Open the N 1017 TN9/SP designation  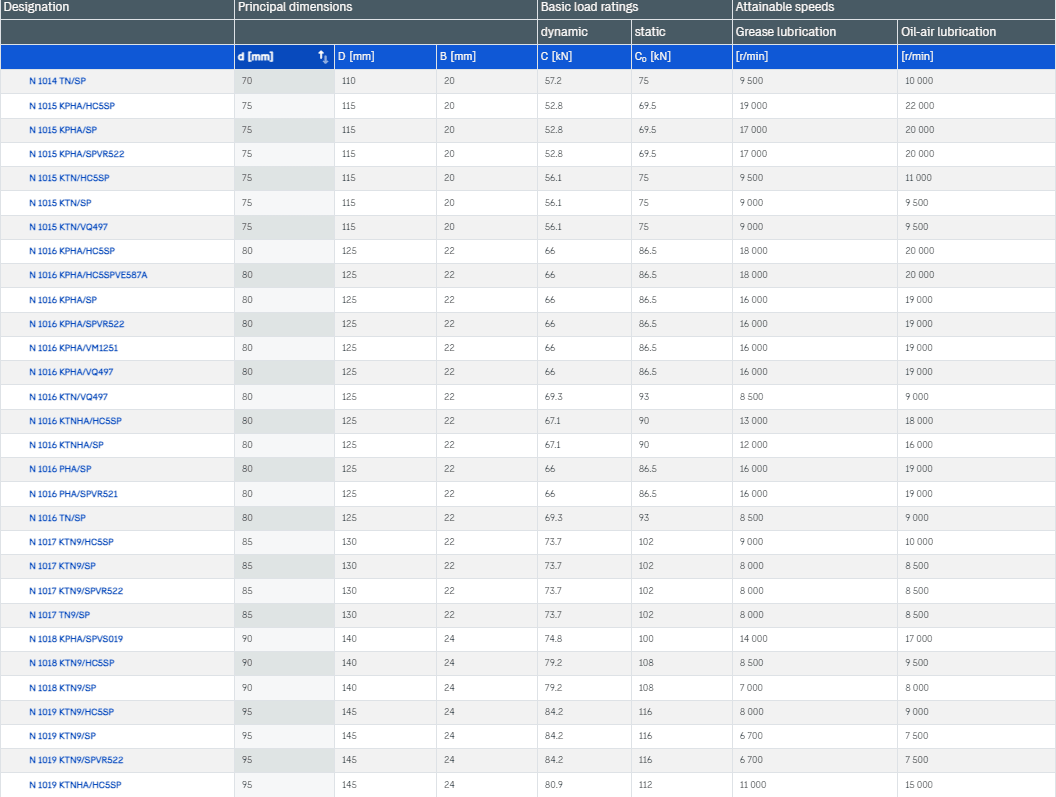point(59,615)
